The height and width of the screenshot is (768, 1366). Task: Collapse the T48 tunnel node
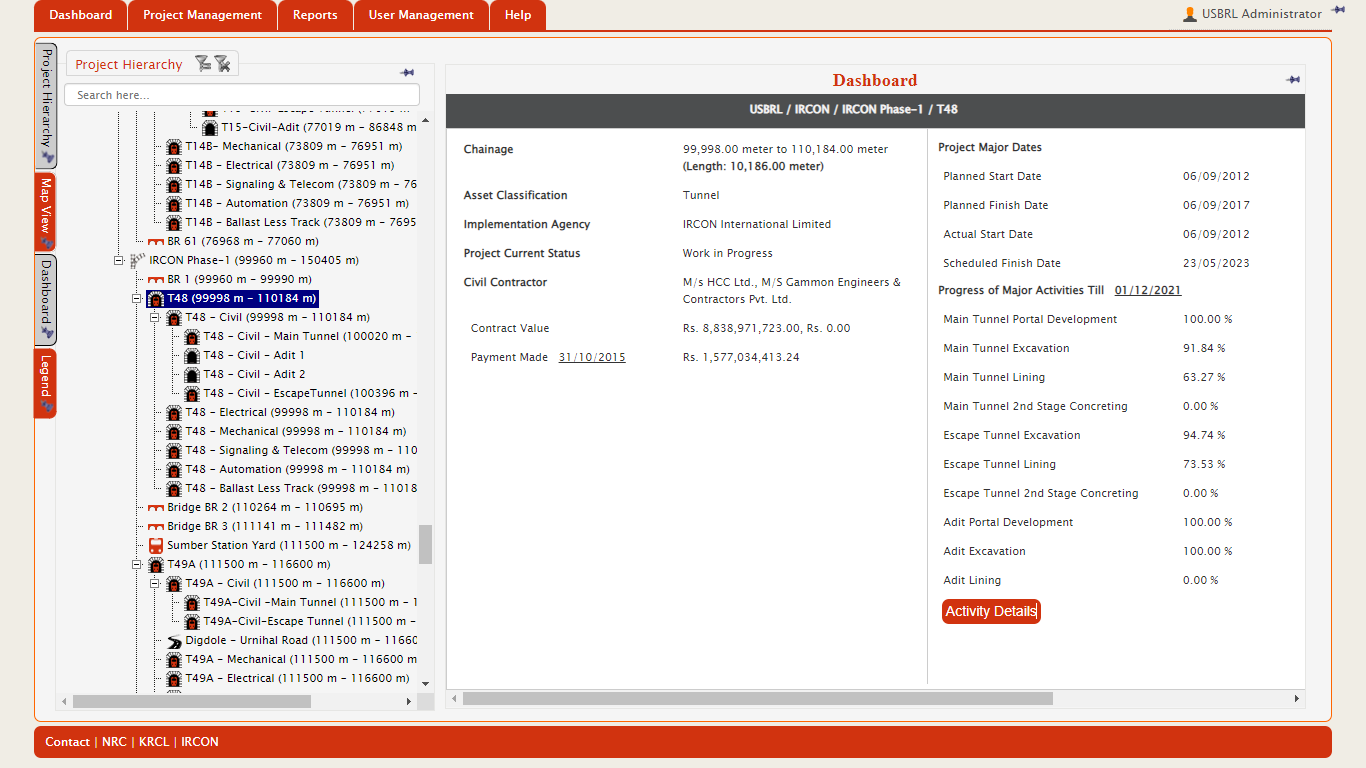coord(137,299)
